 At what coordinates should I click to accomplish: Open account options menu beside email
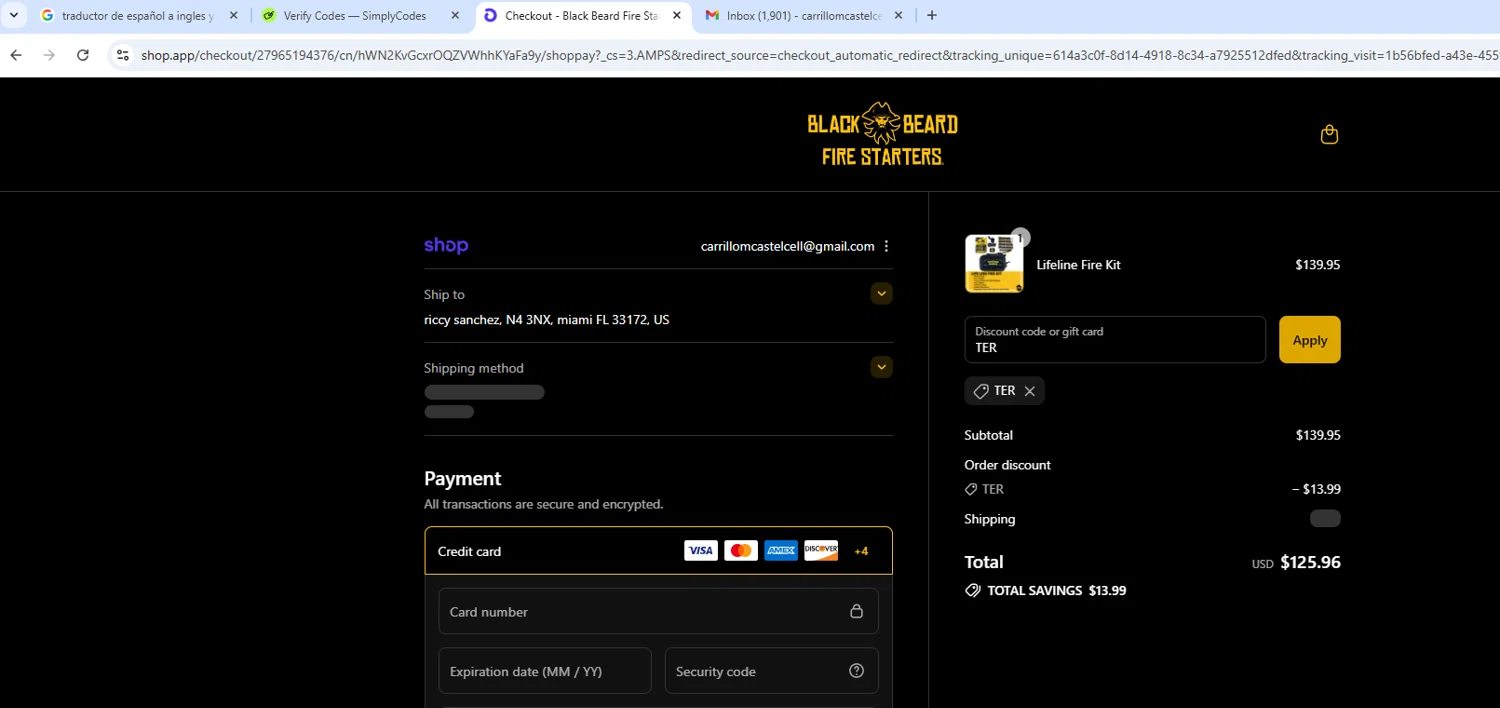886,246
